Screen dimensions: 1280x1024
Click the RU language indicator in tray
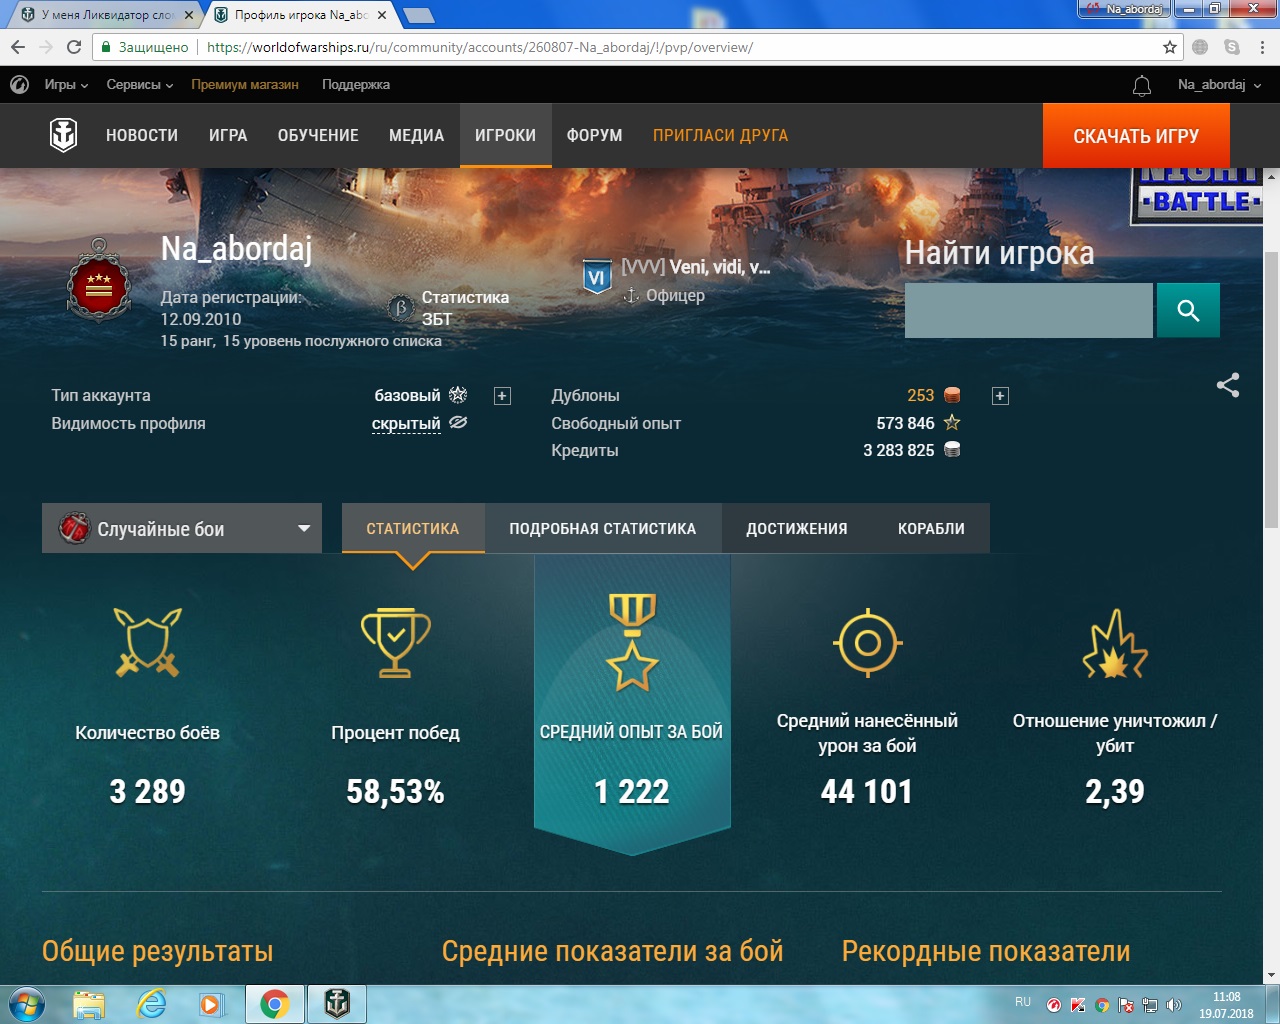1023,1001
